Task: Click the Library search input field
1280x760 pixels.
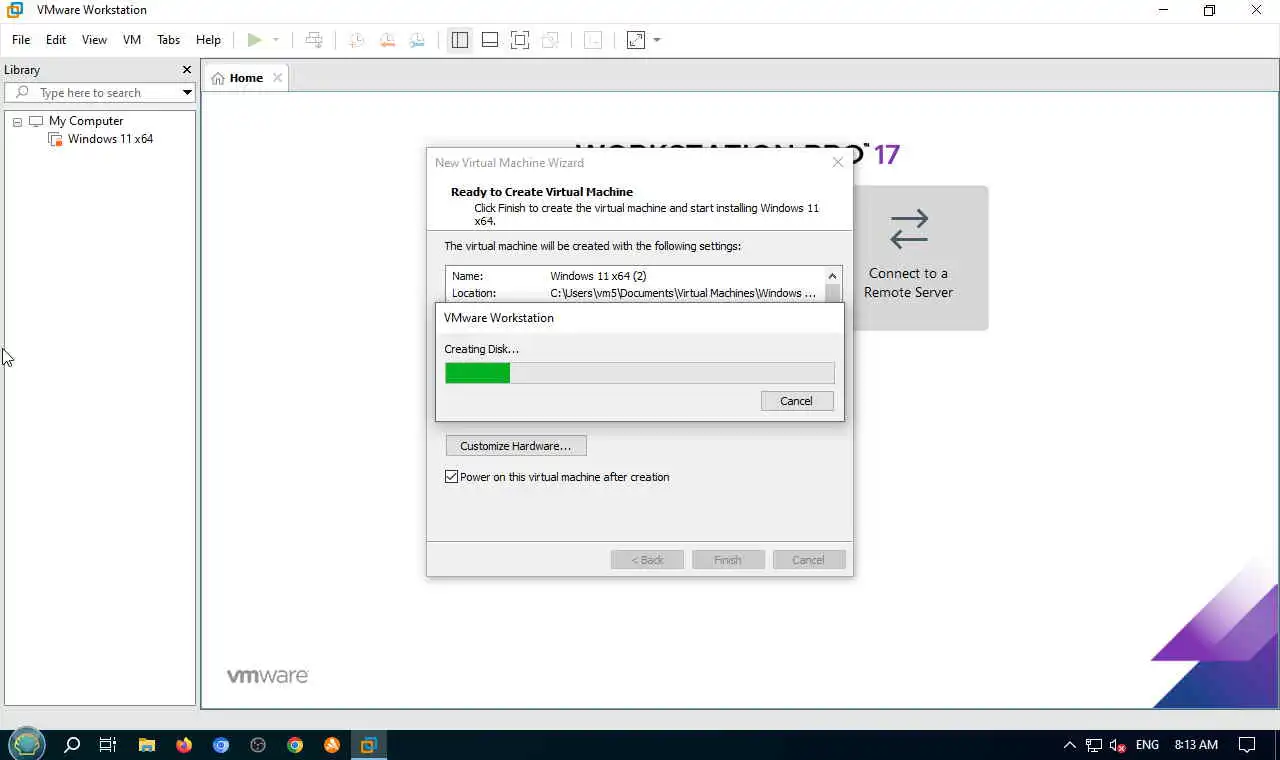Action: click(98, 92)
